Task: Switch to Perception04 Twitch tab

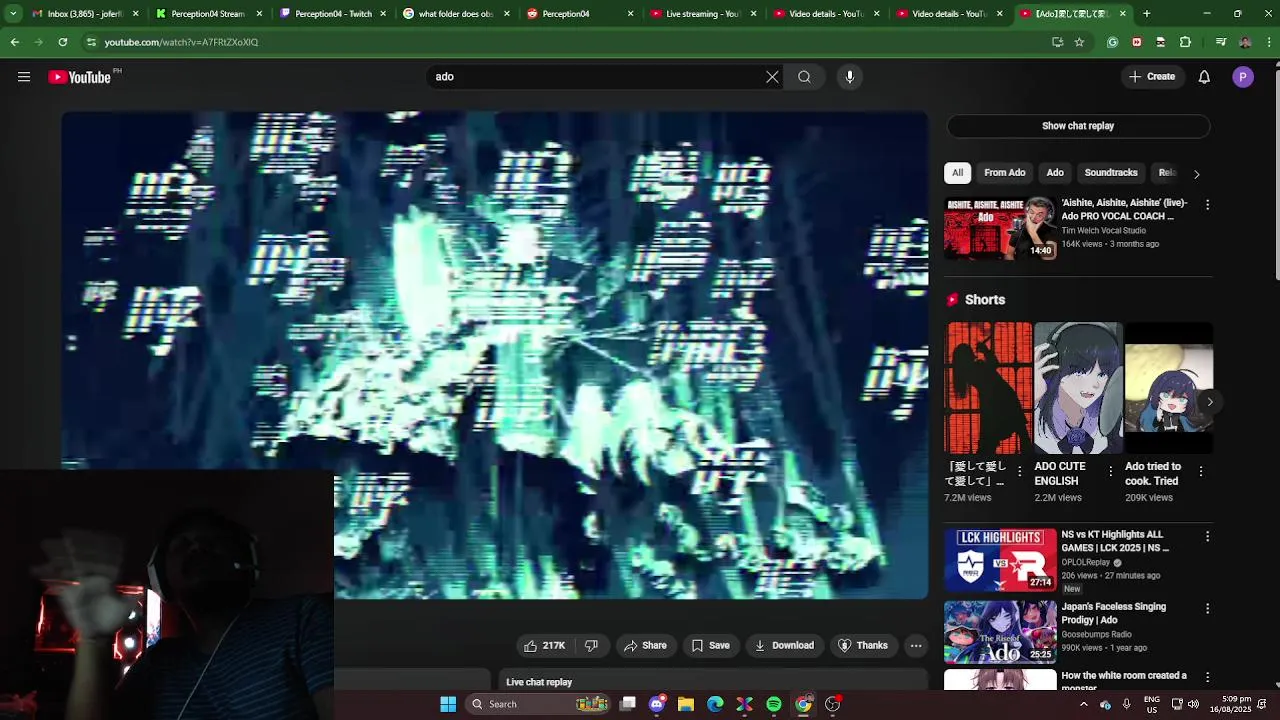Action: pyautogui.click(x=331, y=14)
